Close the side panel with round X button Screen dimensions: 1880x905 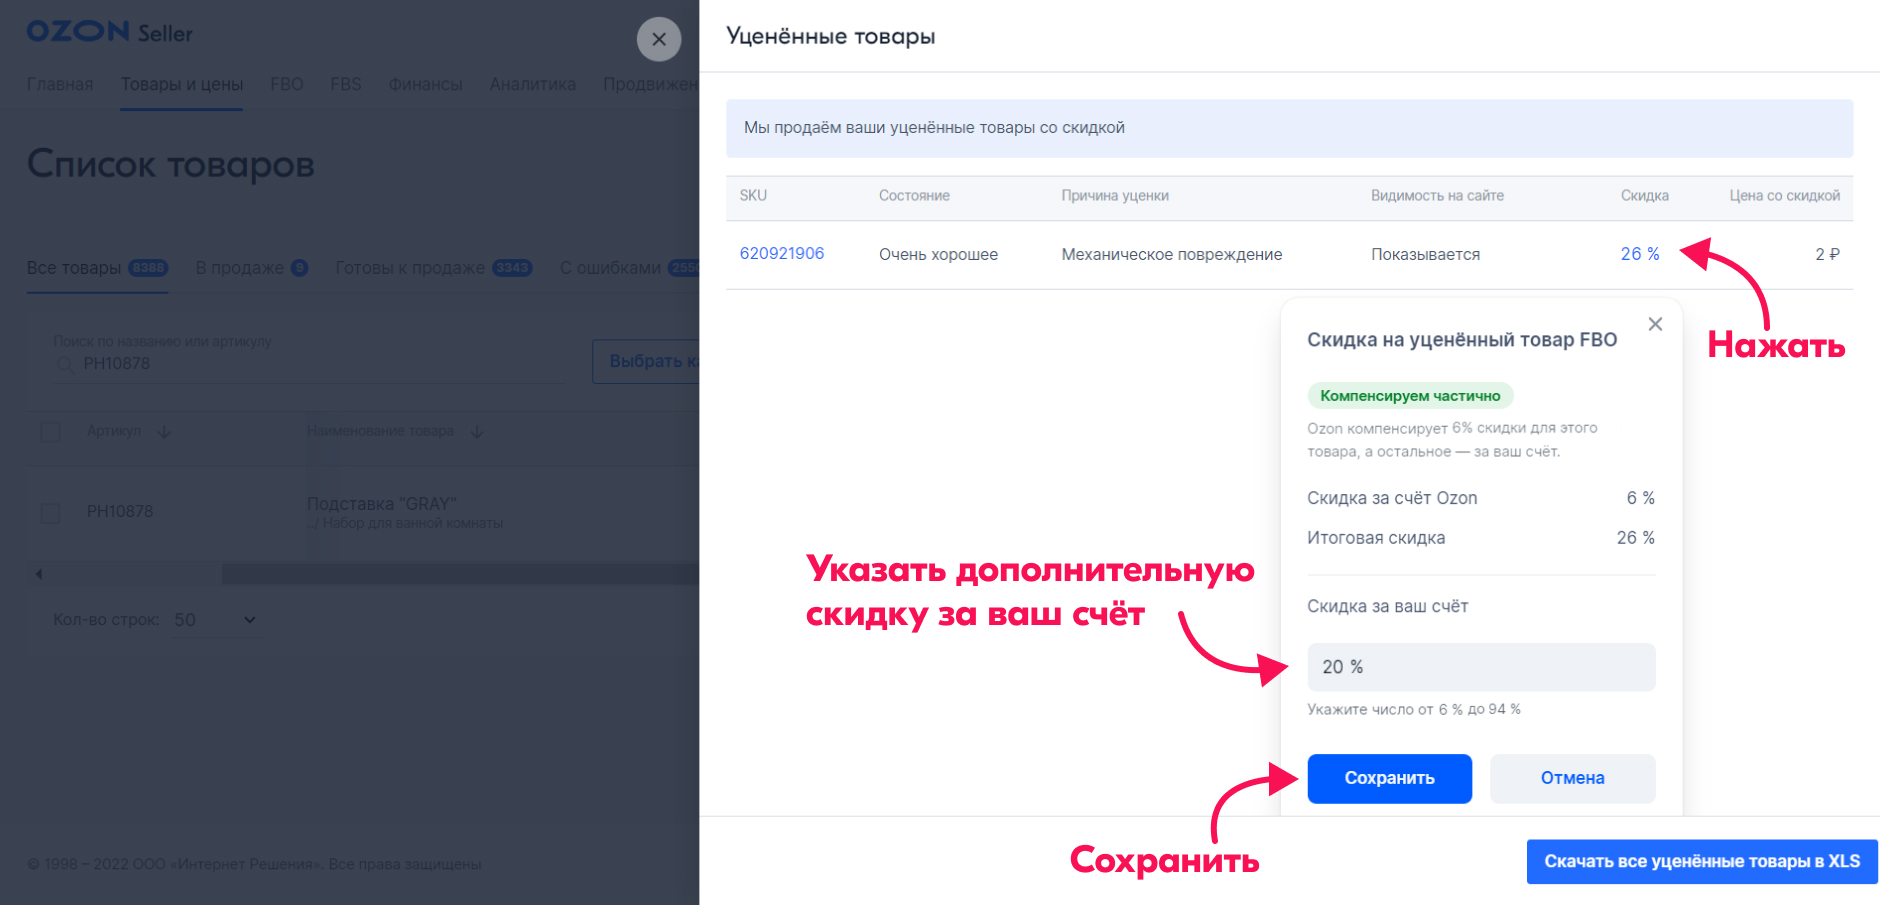click(x=659, y=39)
